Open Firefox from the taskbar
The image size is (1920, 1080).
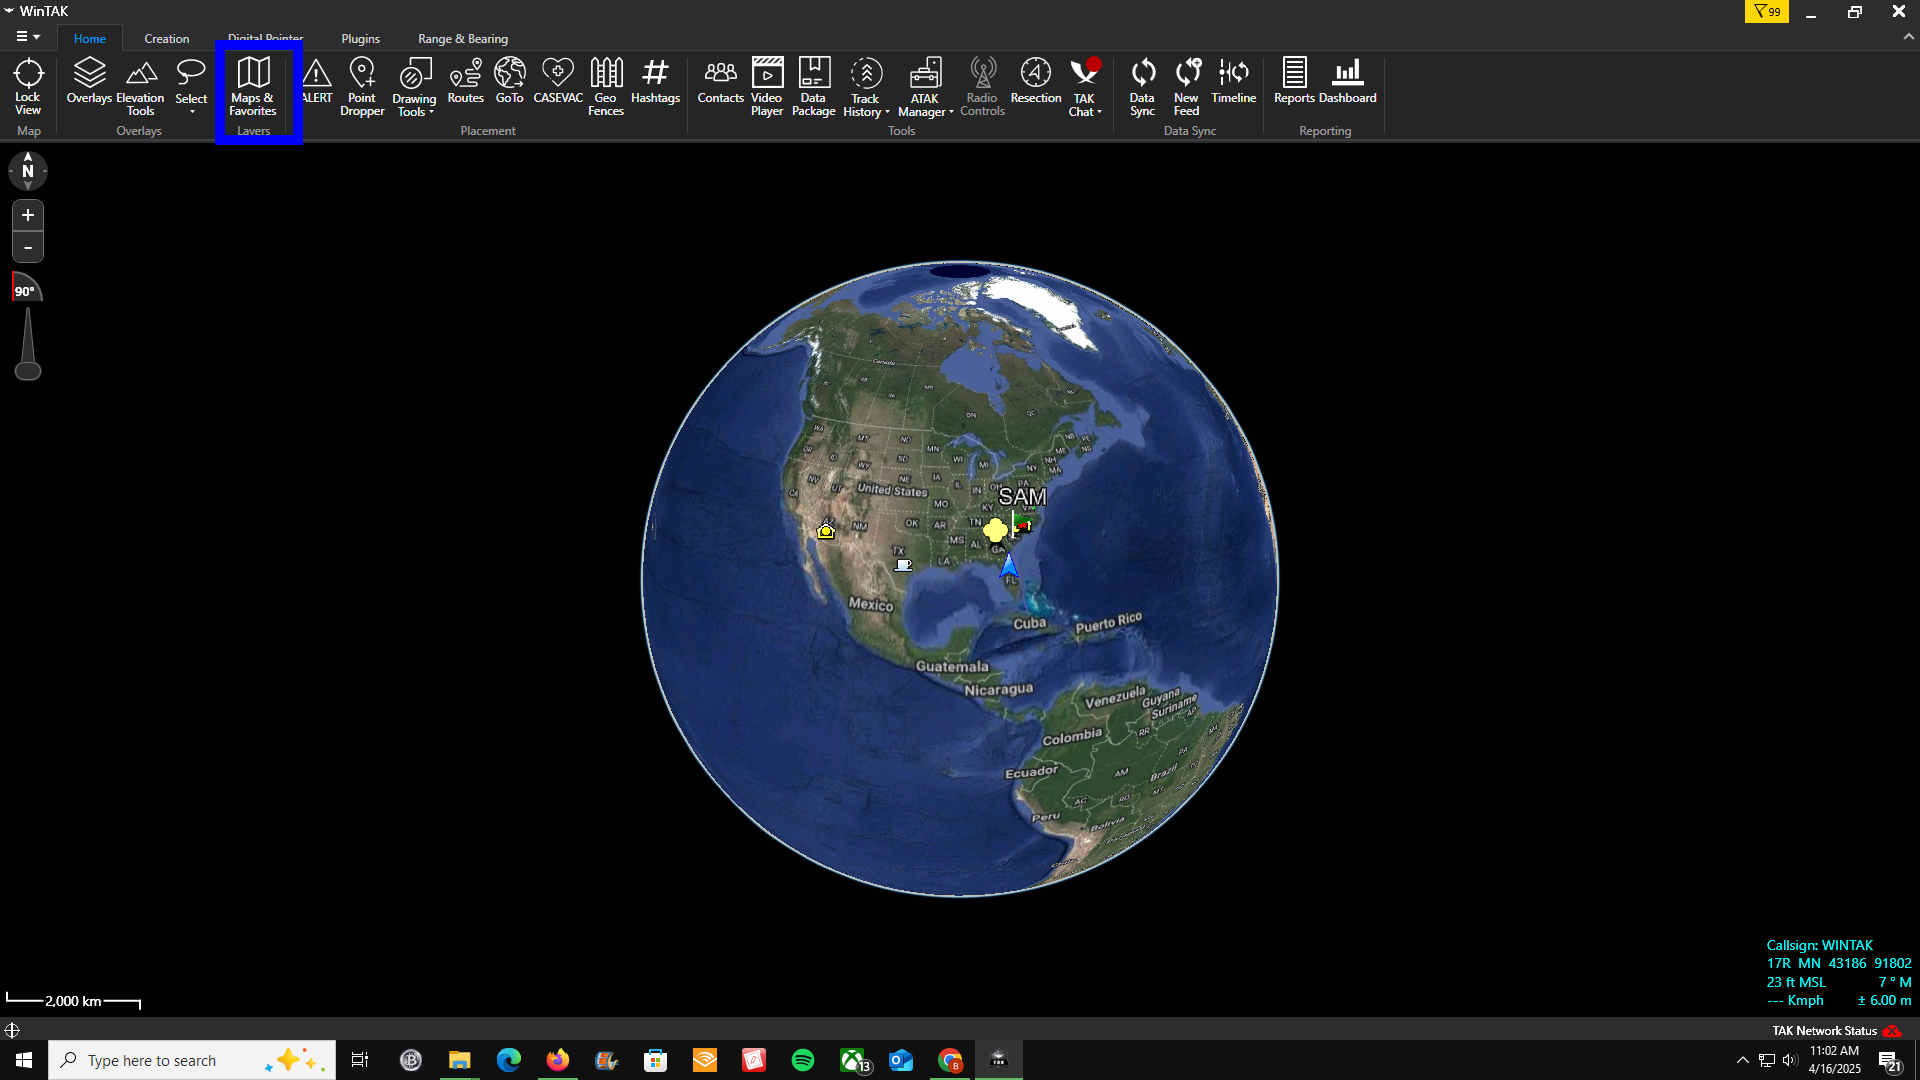[558, 1060]
